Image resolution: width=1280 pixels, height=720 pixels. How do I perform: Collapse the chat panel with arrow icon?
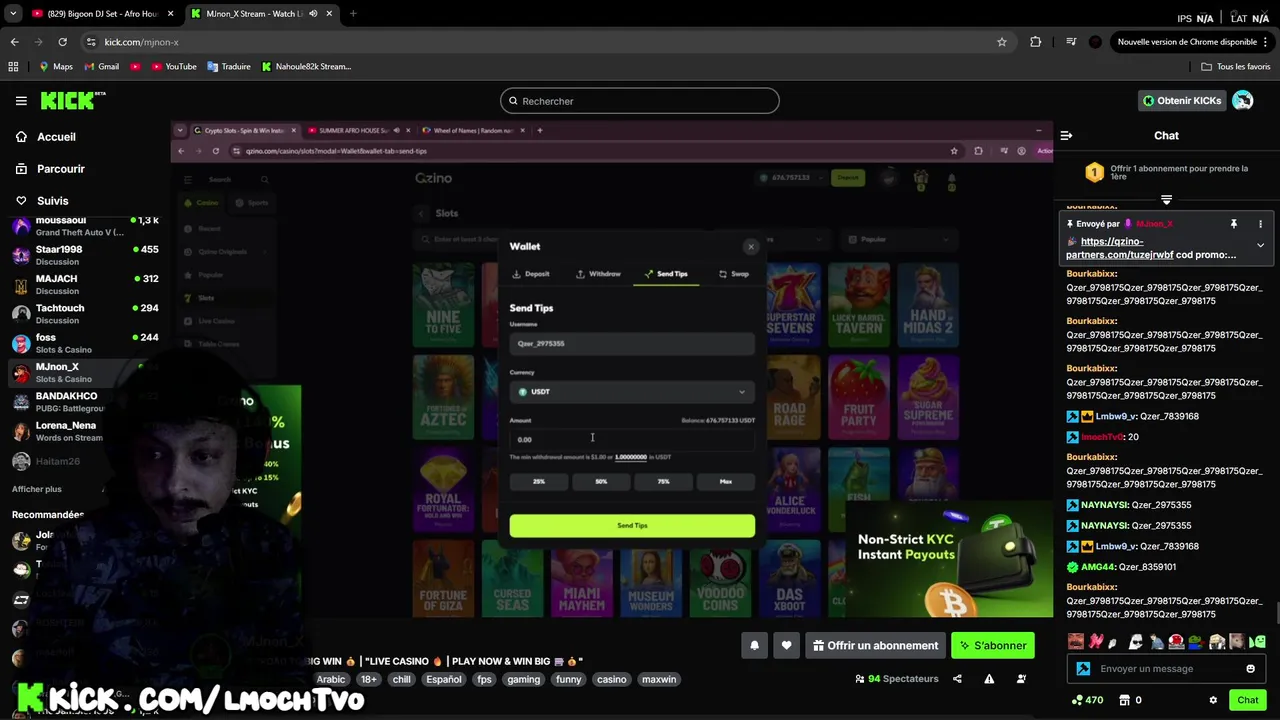click(x=1066, y=135)
